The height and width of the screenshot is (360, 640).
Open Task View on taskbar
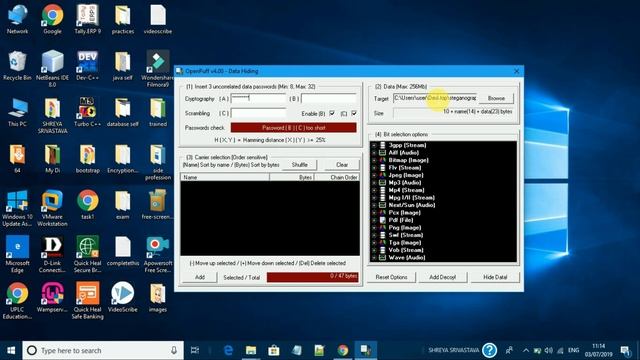pos(195,350)
